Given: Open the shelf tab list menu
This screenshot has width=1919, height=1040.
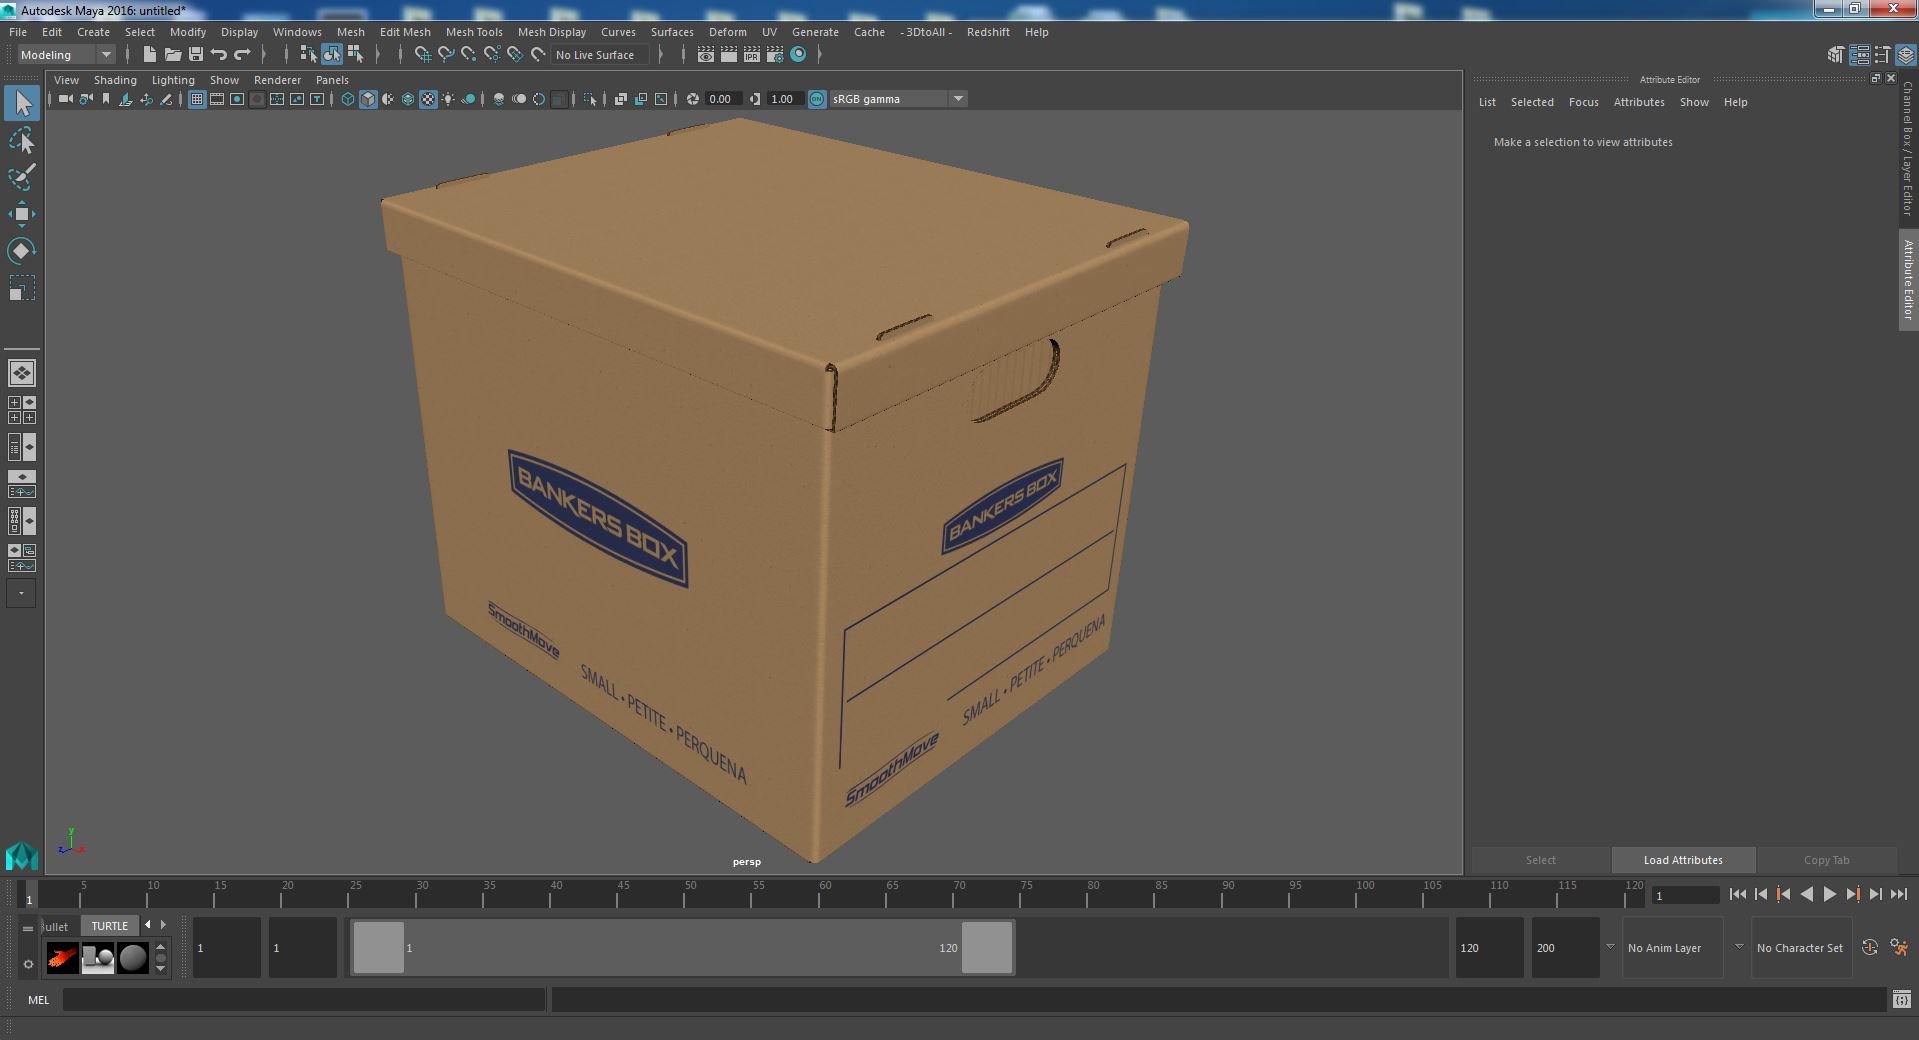Looking at the screenshot, I should click(x=28, y=928).
